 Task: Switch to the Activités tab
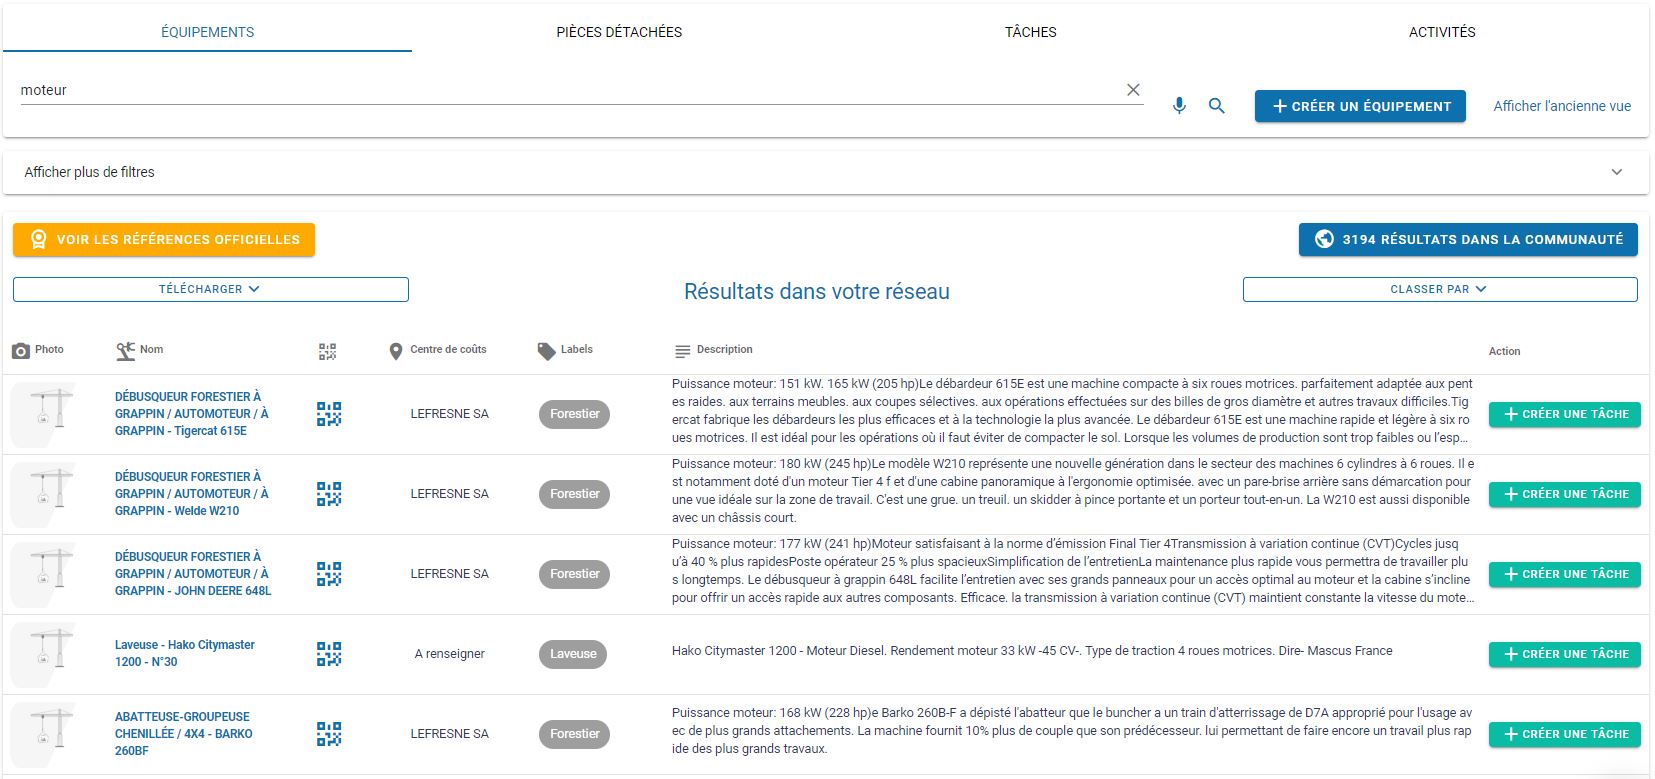tap(1442, 32)
